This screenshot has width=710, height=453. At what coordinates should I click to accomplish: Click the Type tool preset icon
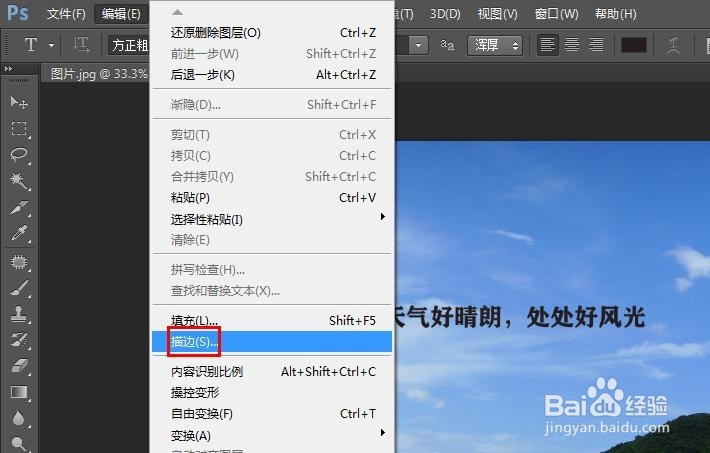pyautogui.click(x=31, y=45)
